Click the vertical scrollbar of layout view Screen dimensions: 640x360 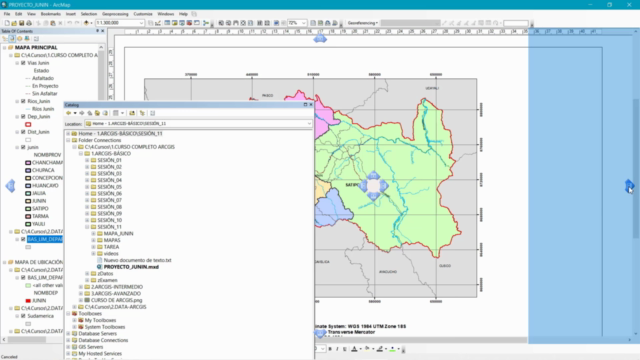pos(636,169)
